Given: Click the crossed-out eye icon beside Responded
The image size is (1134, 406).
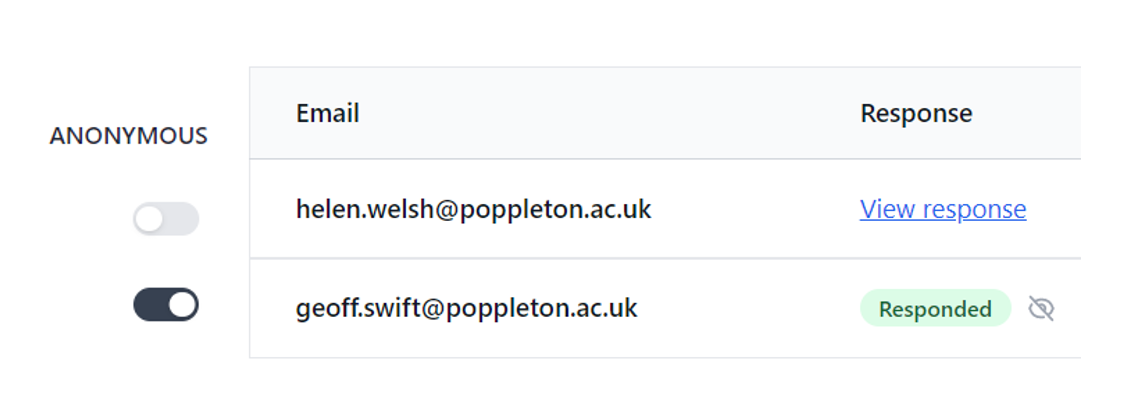Looking at the screenshot, I should coord(1041,309).
